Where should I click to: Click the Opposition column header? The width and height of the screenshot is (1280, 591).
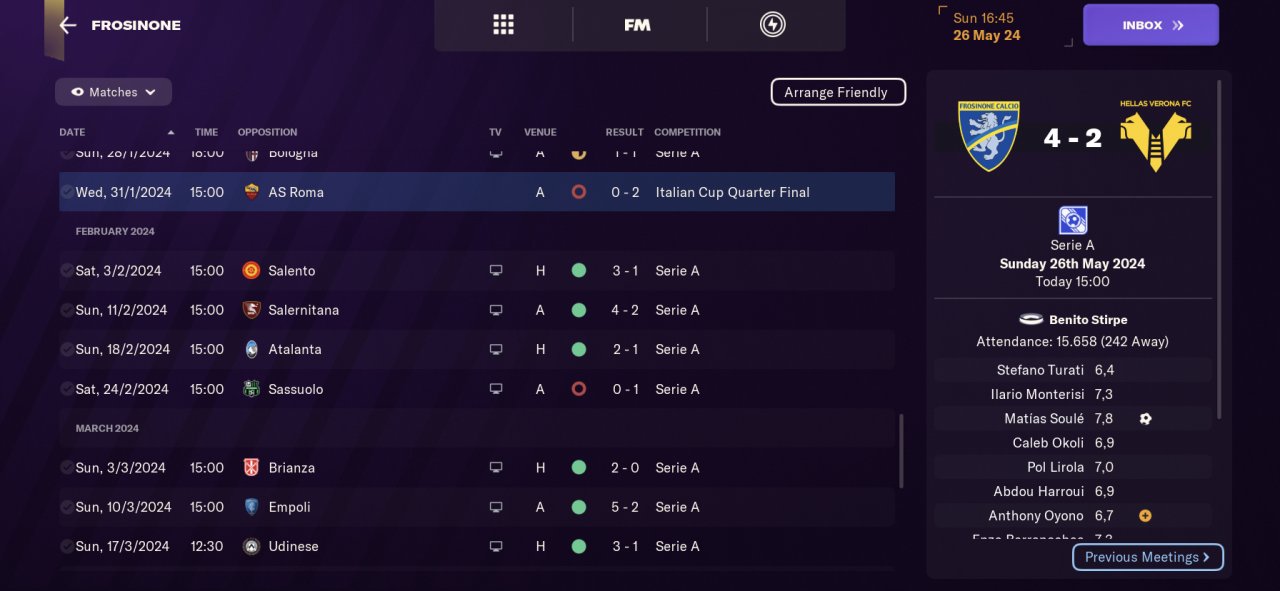pos(267,132)
